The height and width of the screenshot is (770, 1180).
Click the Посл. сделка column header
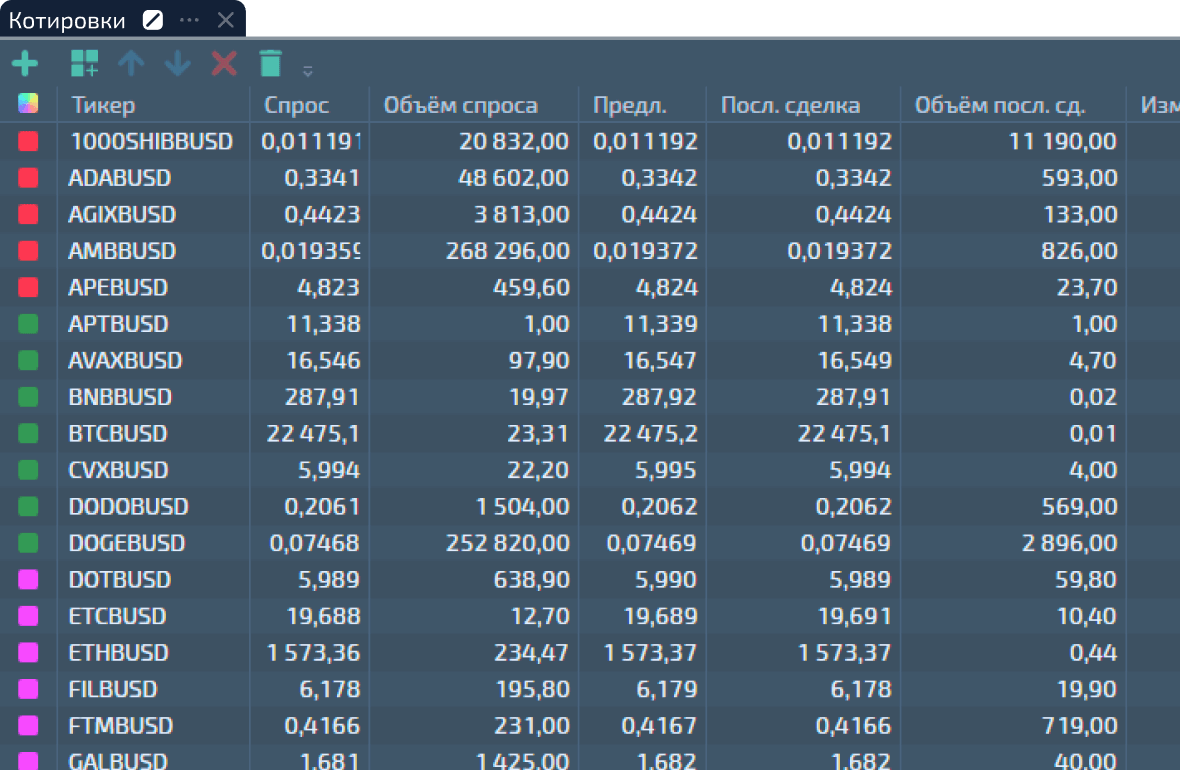(790, 105)
